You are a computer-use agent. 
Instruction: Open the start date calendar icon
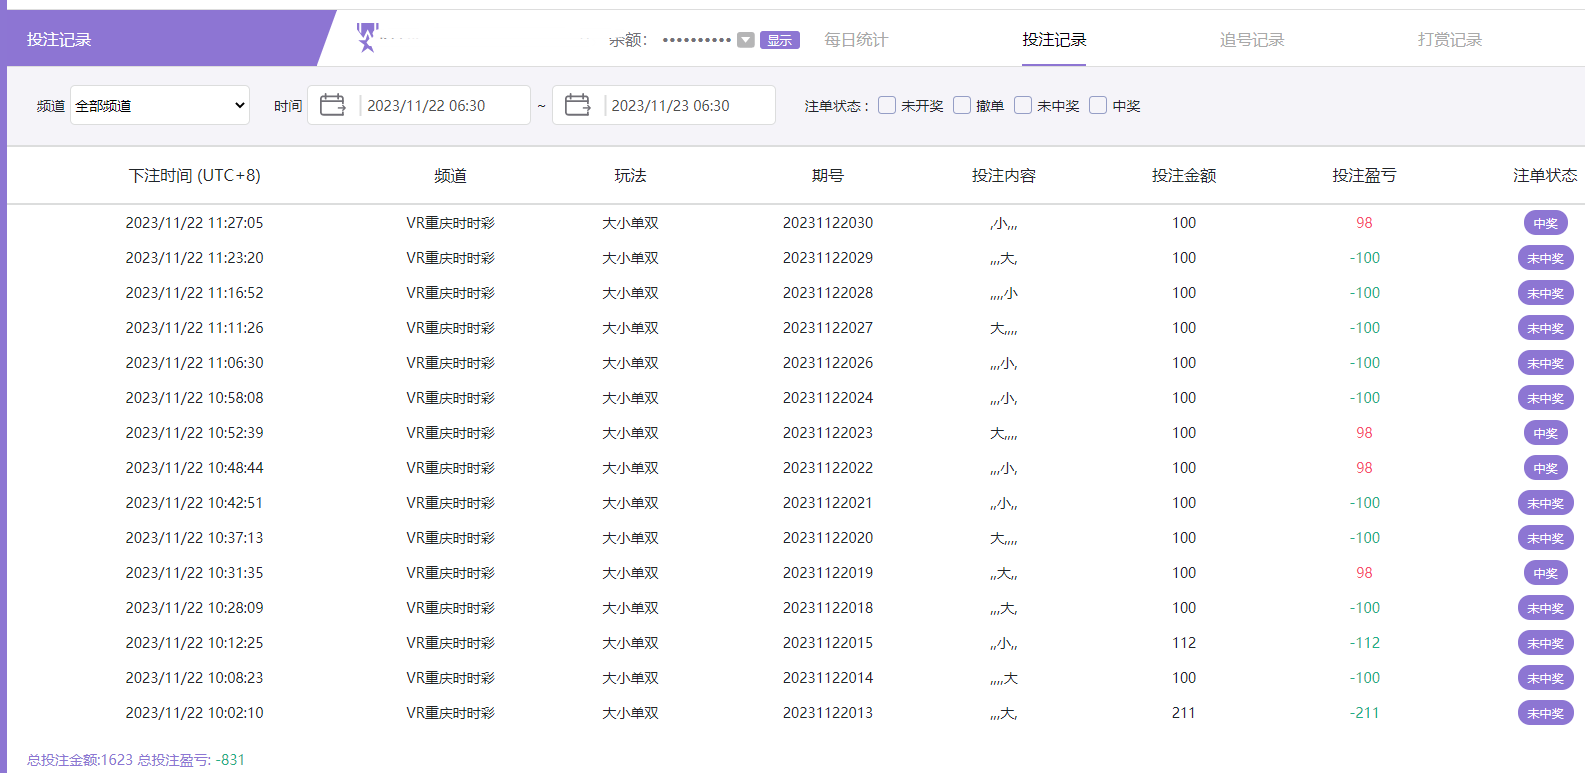point(332,105)
